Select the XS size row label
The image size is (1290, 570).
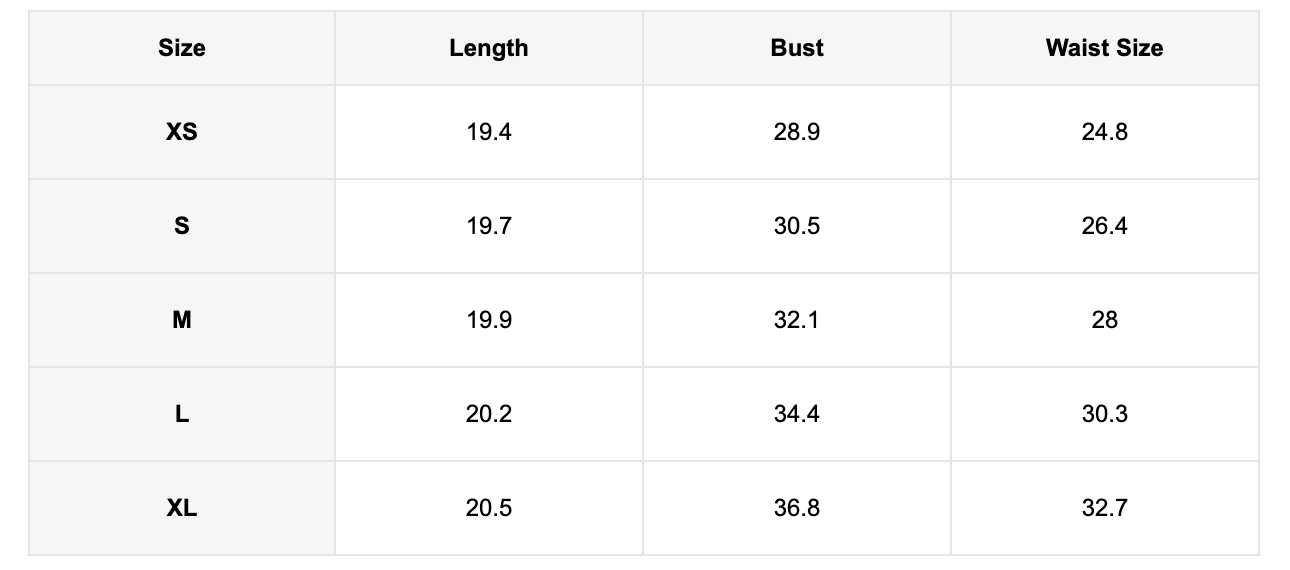182,132
